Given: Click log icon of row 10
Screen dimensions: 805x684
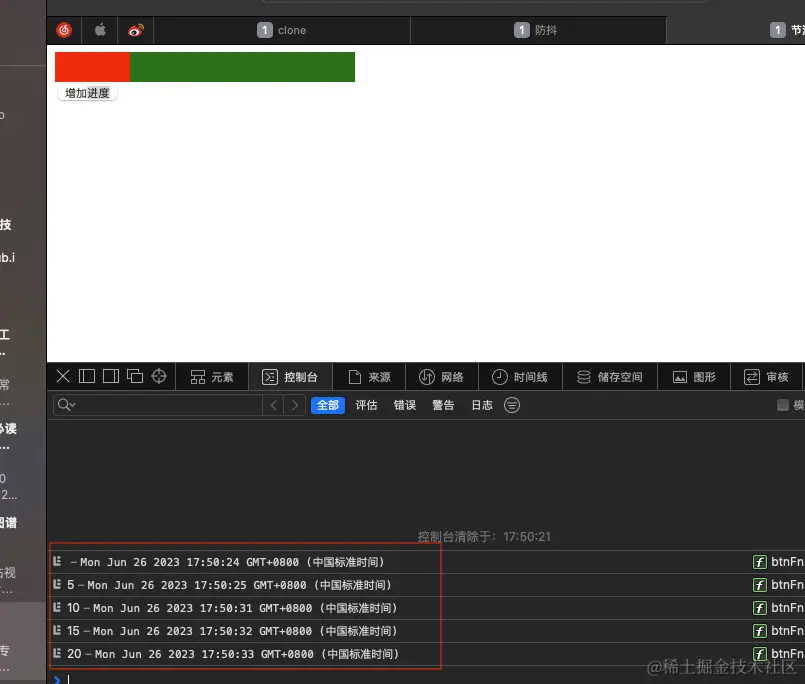Looking at the screenshot, I should [57, 607].
